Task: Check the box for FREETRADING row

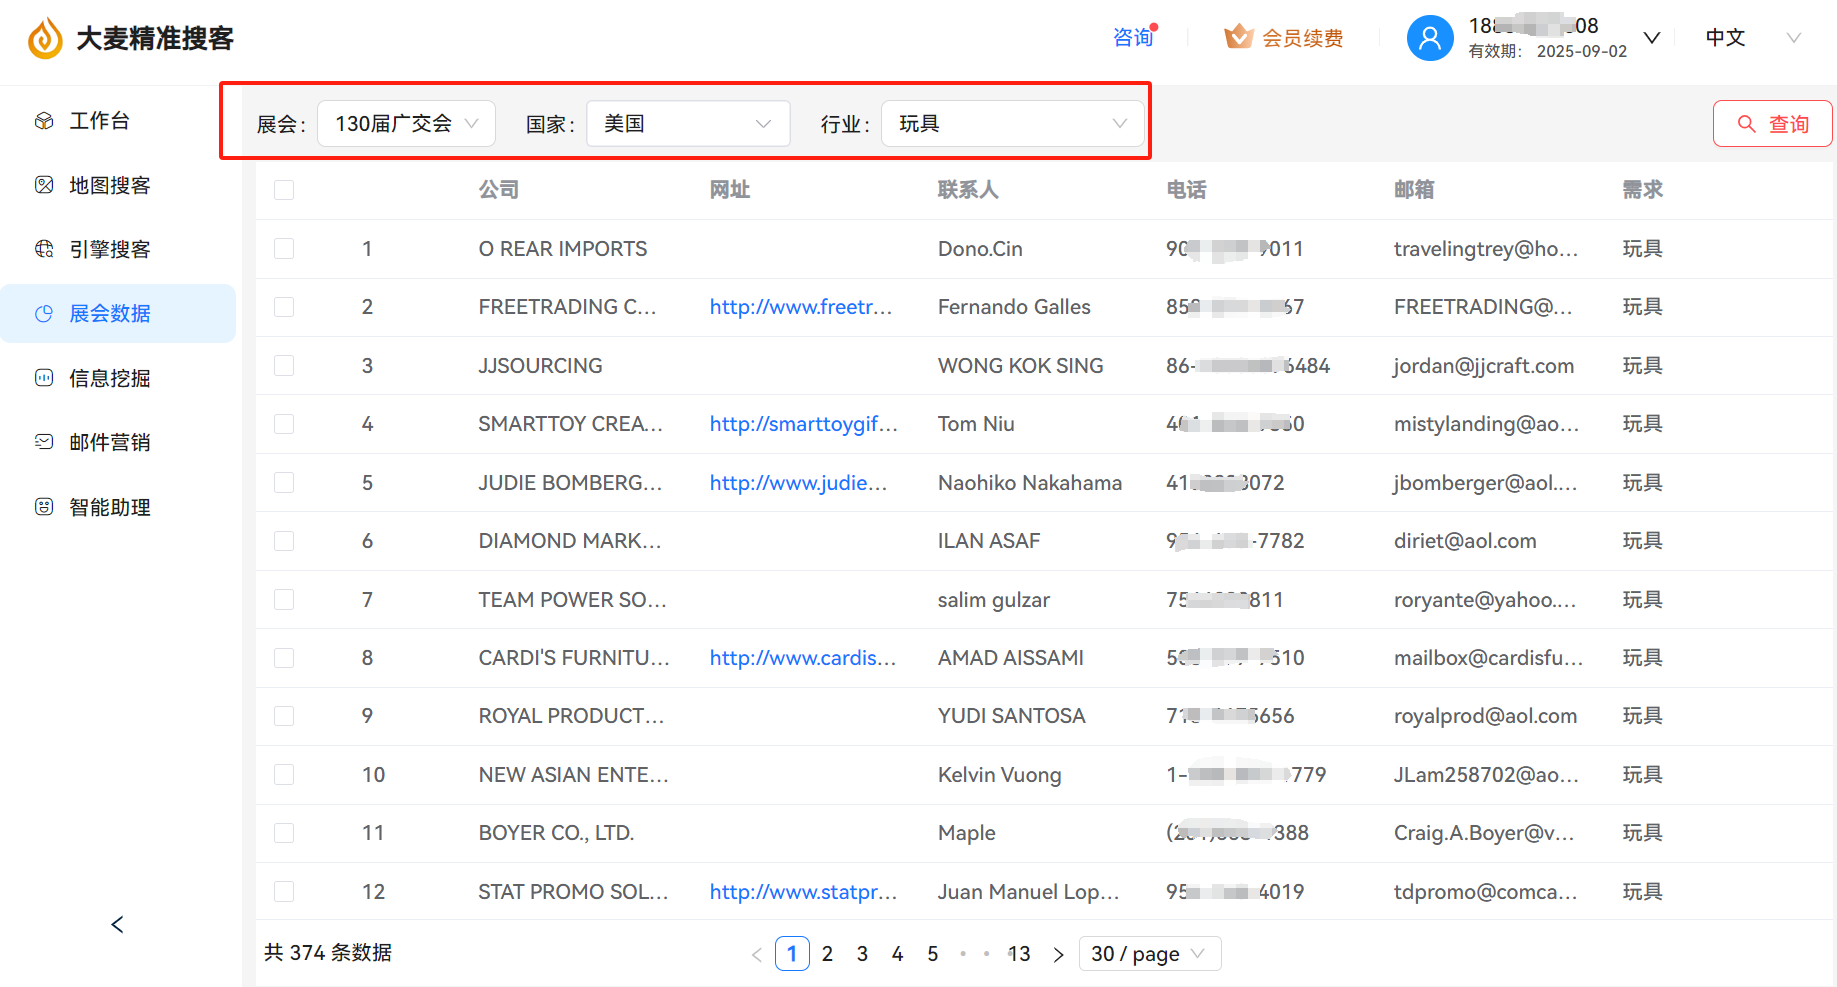Action: click(284, 307)
